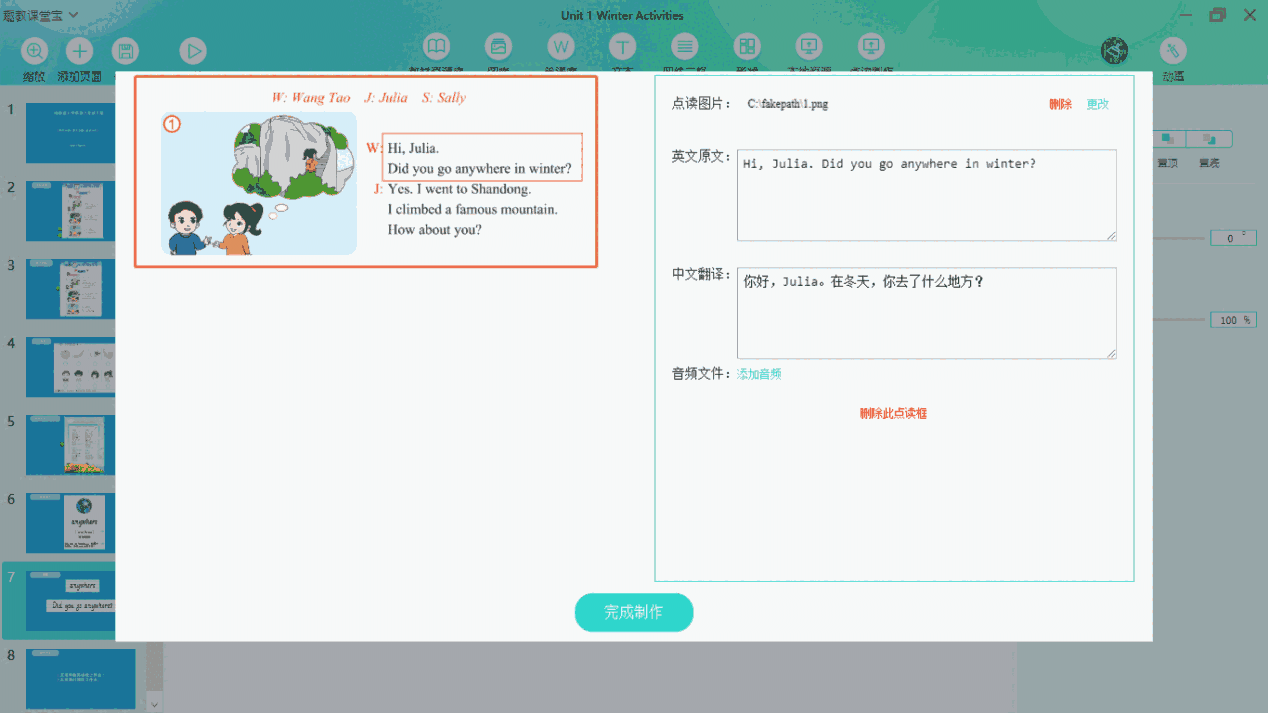Select slide 7 thumbnail
The width and height of the screenshot is (1268, 713).
70,601
